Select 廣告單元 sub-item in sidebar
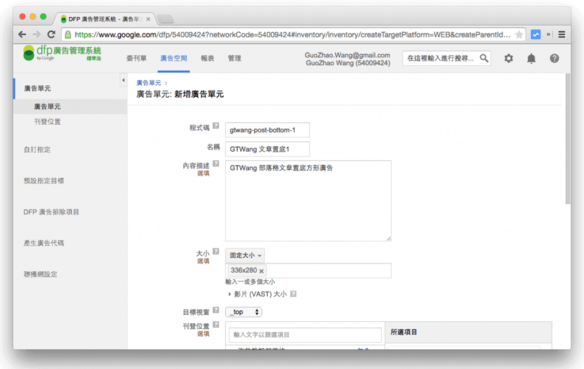The width and height of the screenshot is (584, 369). (x=47, y=106)
